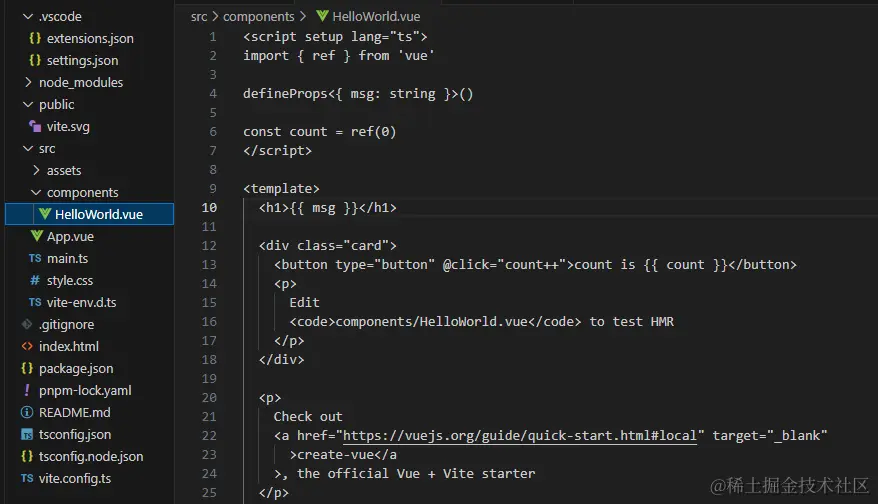Open README.md file
Screen dimensions: 878x504
click(74, 413)
